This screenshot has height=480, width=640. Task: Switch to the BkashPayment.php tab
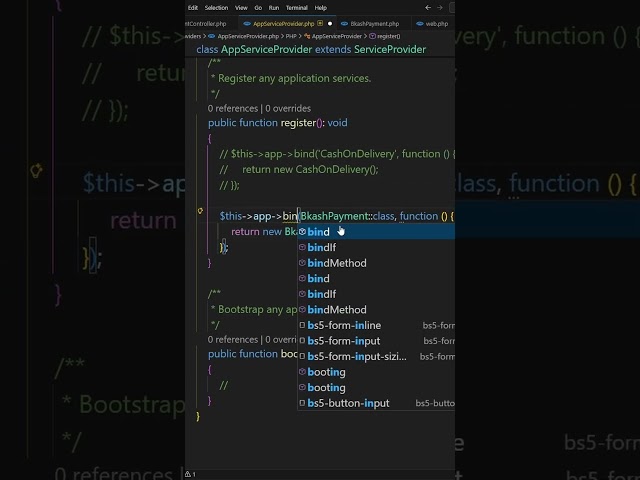(375, 24)
